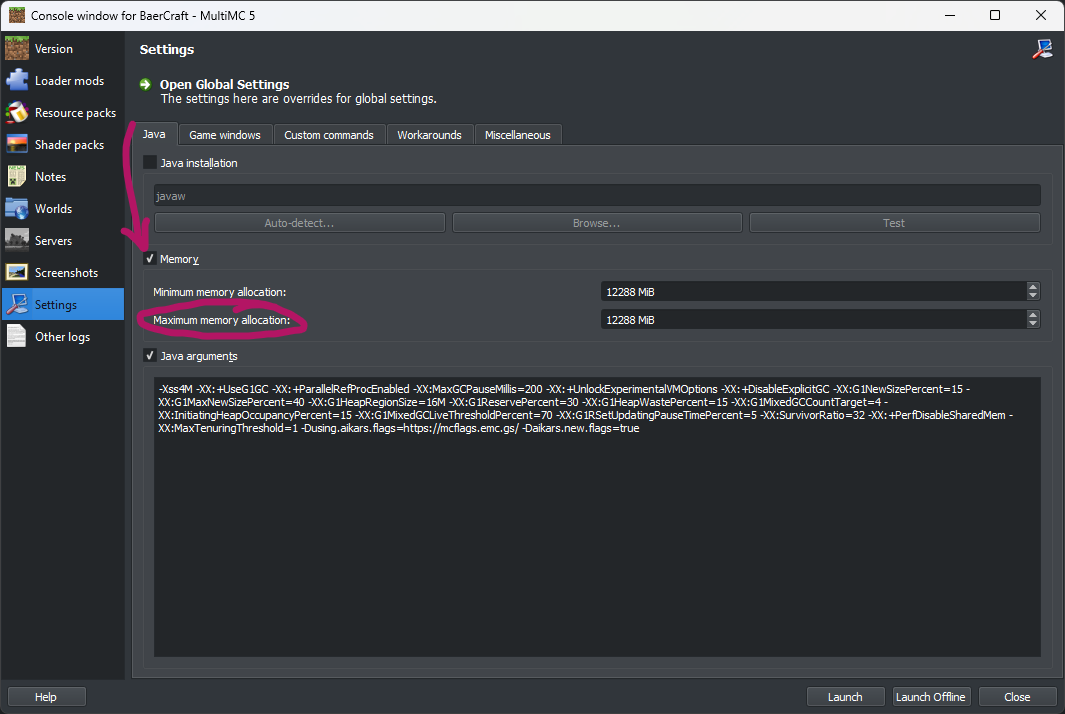Image resolution: width=1065 pixels, height=714 pixels.
Task: Click the Launch button
Action: pyautogui.click(x=846, y=696)
